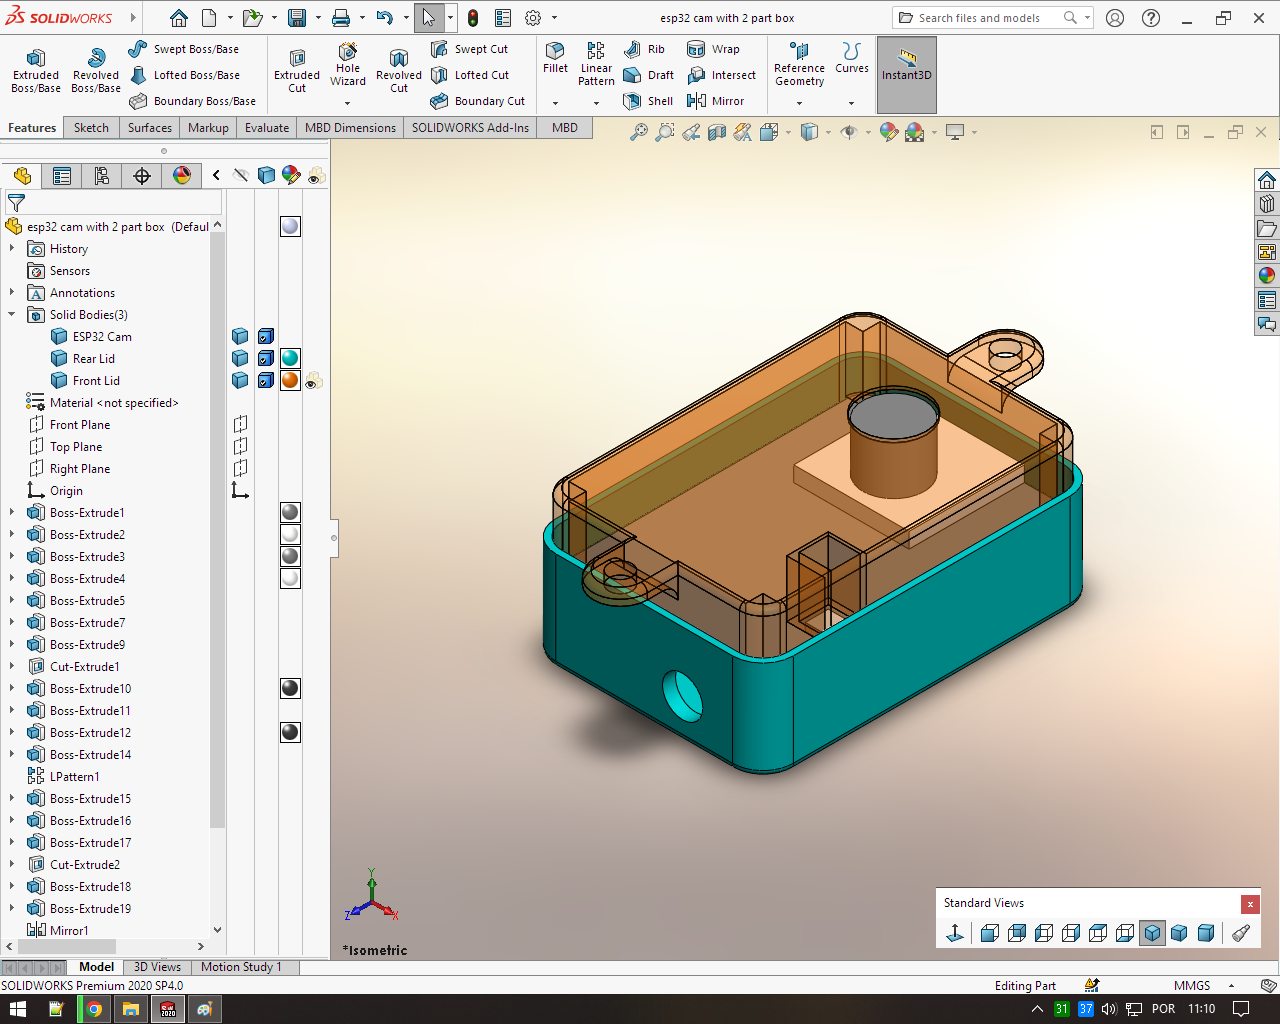
Task: Select the Linear Pattern tool
Action: coord(596,64)
